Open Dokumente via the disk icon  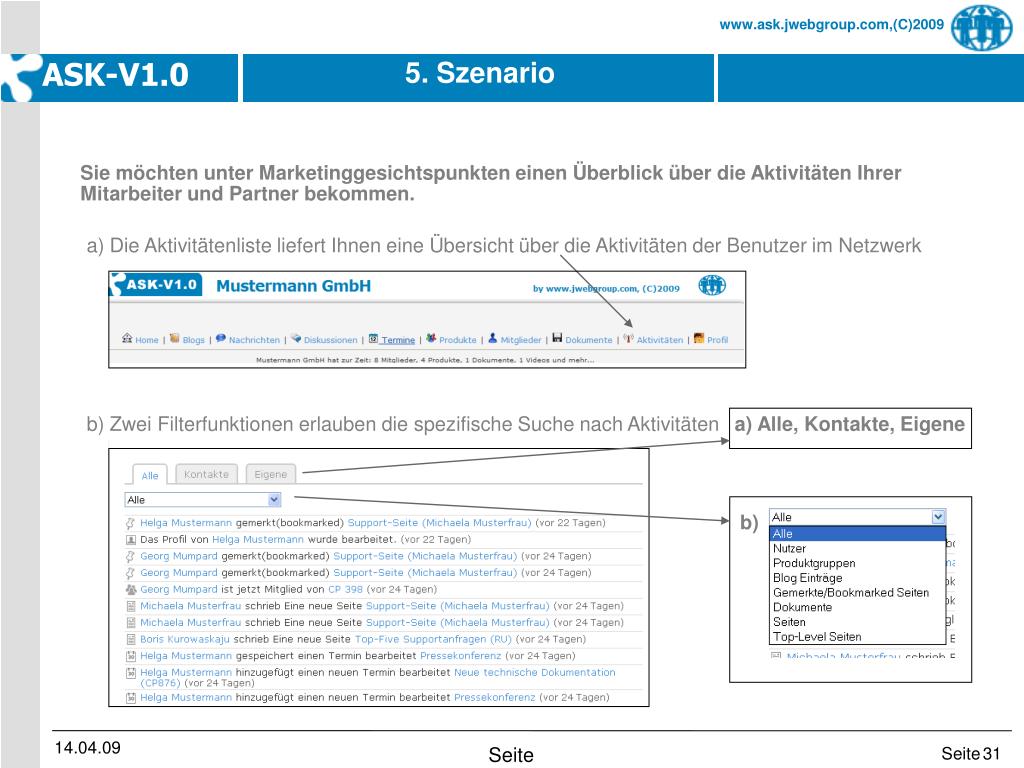tap(557, 338)
